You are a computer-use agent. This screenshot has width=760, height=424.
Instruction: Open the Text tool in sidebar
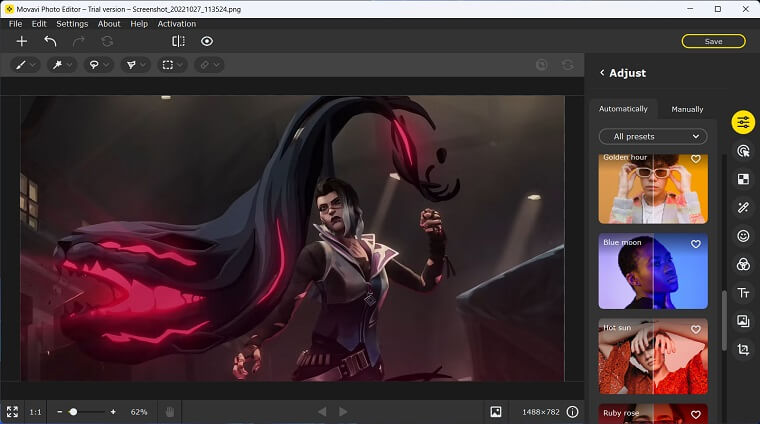743,293
